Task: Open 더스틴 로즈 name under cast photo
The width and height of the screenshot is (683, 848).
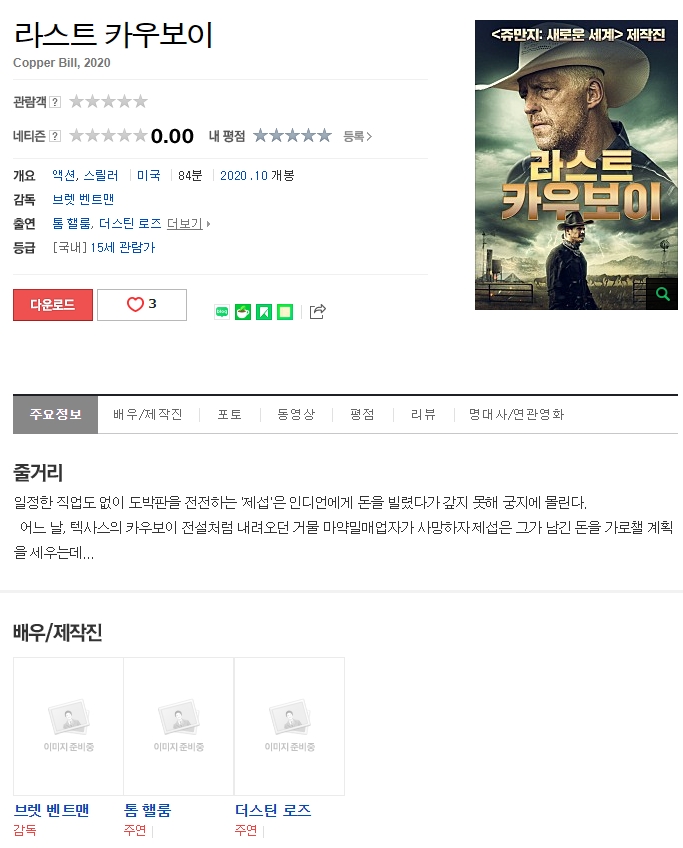Action: [273, 810]
